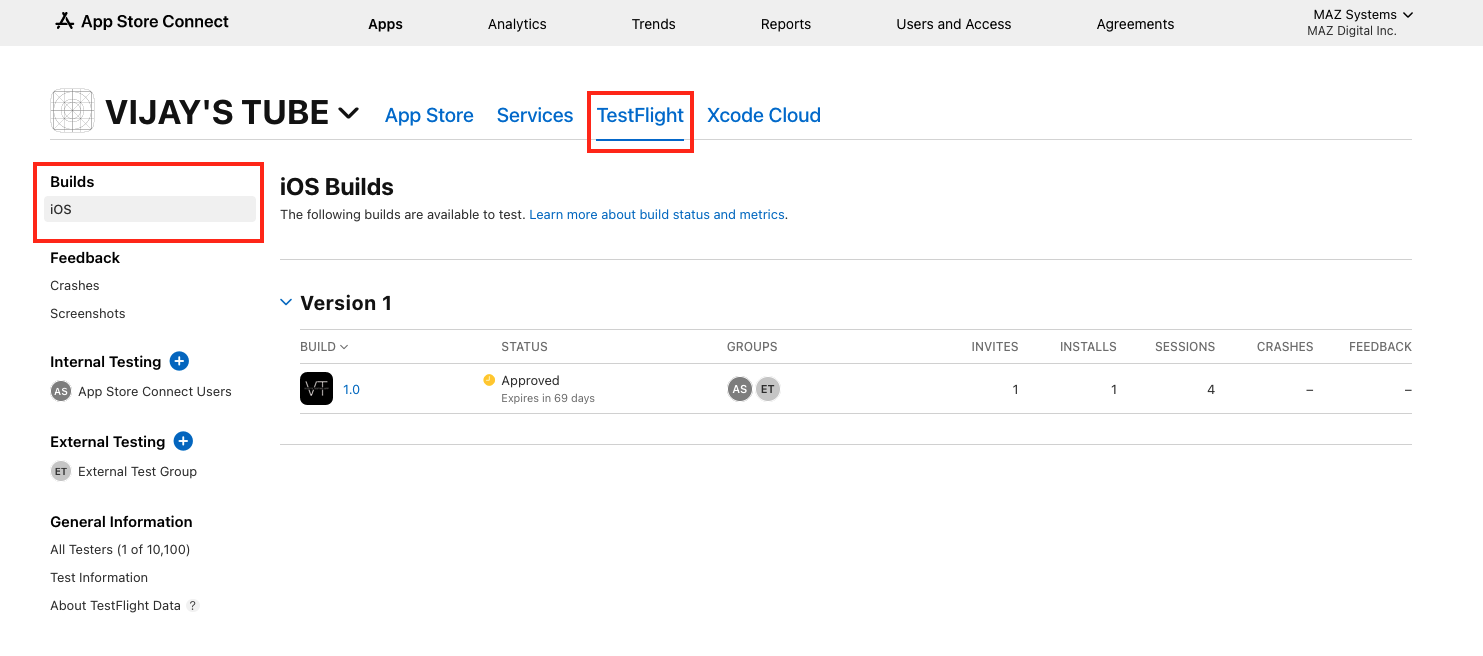Click the yellow Approved status dot
1483x656 pixels.
point(489,380)
